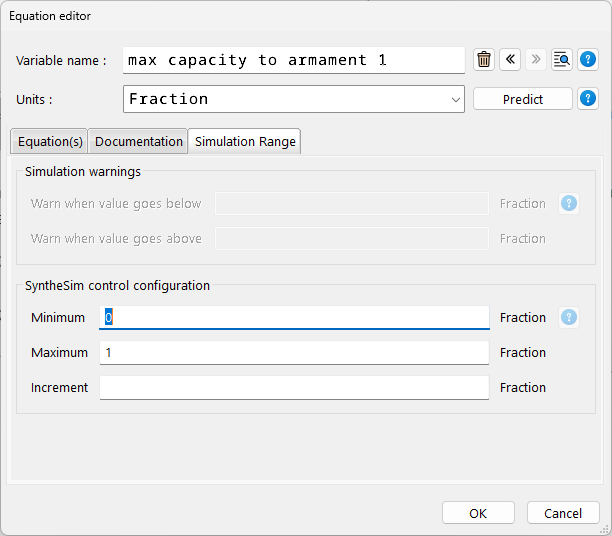Go to next variable with forward arrows
The width and height of the screenshot is (612, 536).
536,60
